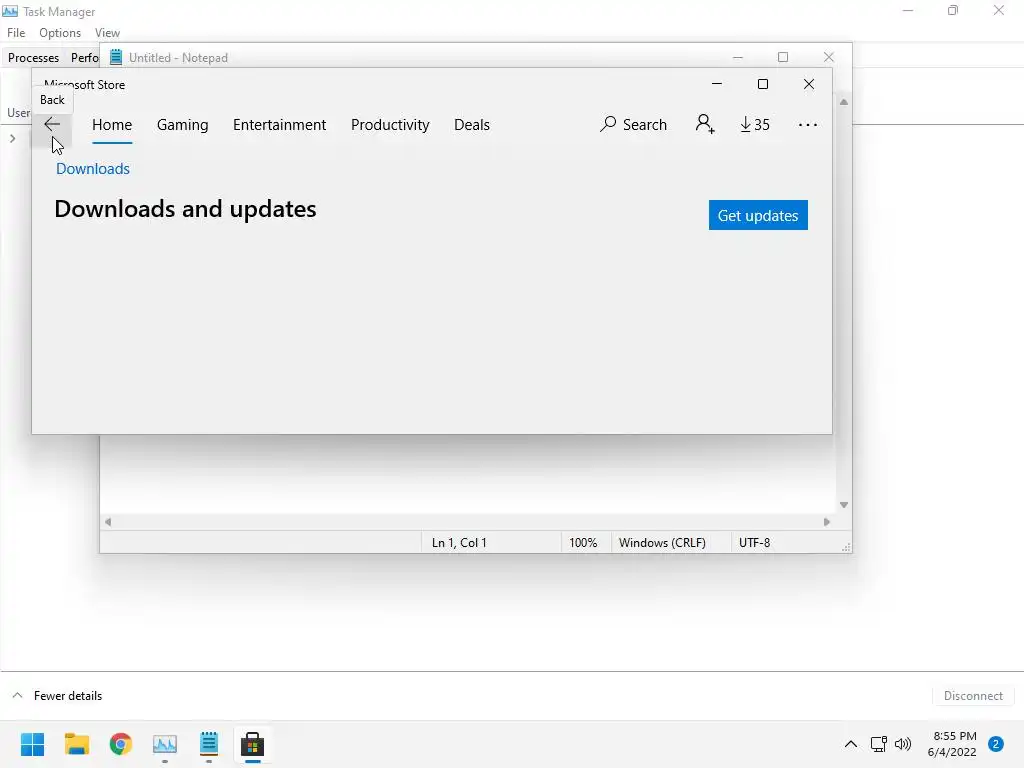Open the Task Manager View menu
Screen dimensions: 1024x768
click(107, 33)
